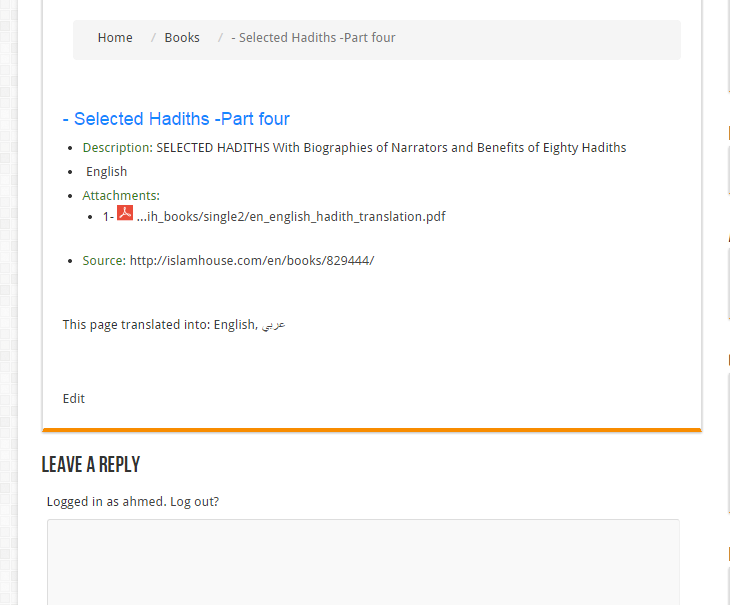Visit the islamhouse.com source URL
The width and height of the screenshot is (730, 605).
pos(252,261)
